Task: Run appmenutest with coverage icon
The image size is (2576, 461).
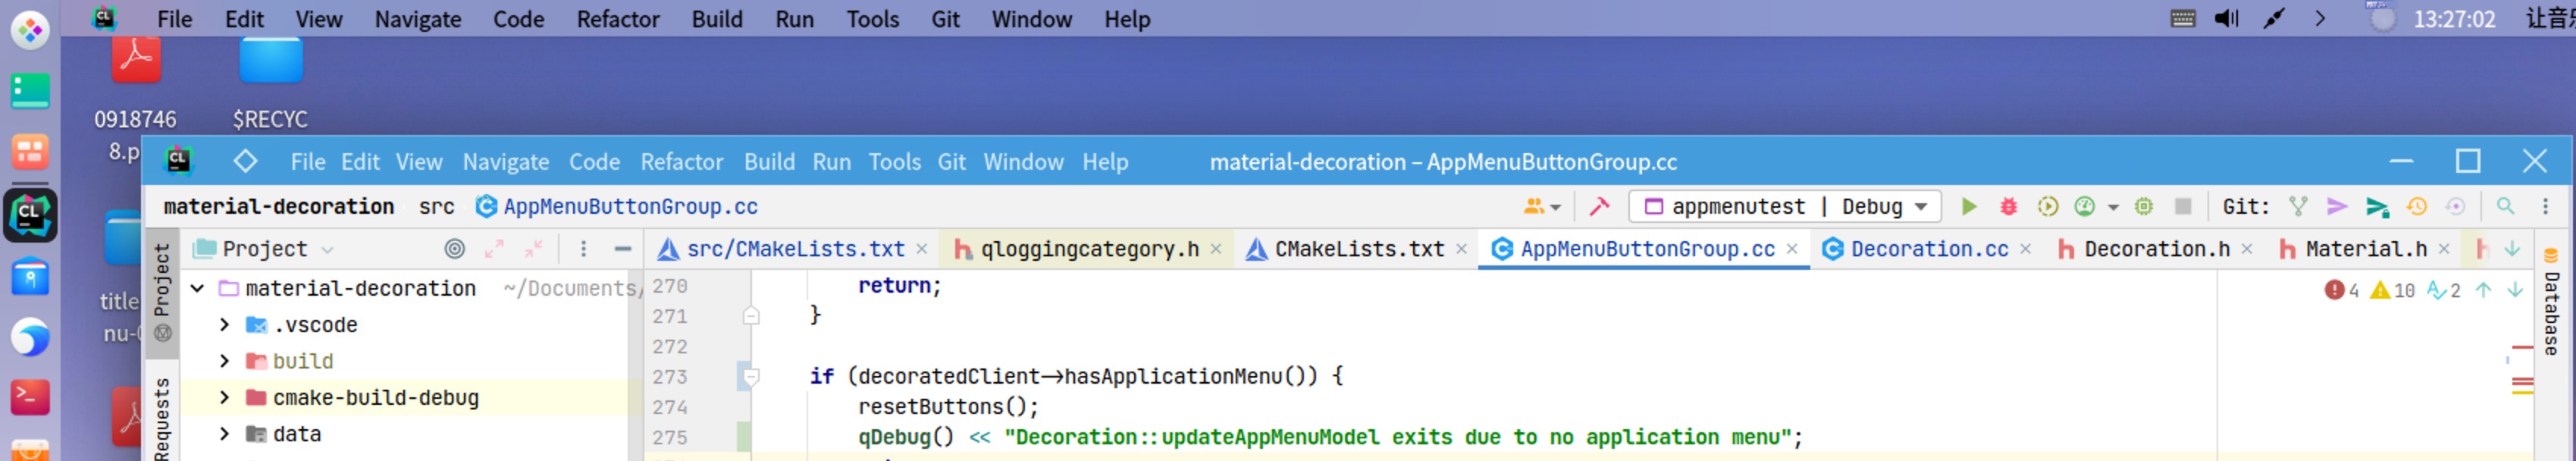Action: click(2047, 207)
